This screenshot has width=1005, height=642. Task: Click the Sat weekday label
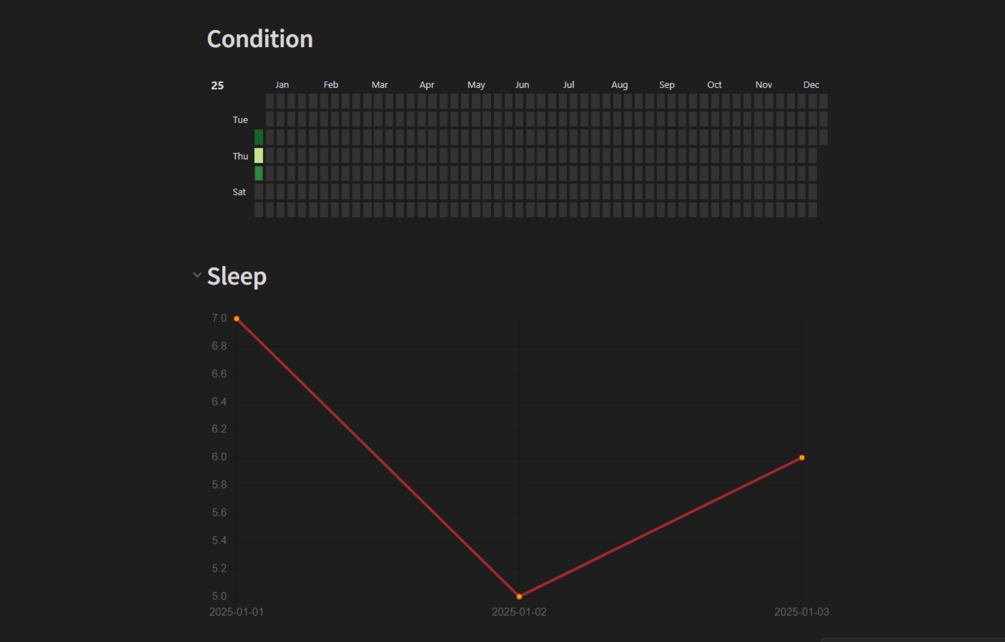pyautogui.click(x=239, y=192)
